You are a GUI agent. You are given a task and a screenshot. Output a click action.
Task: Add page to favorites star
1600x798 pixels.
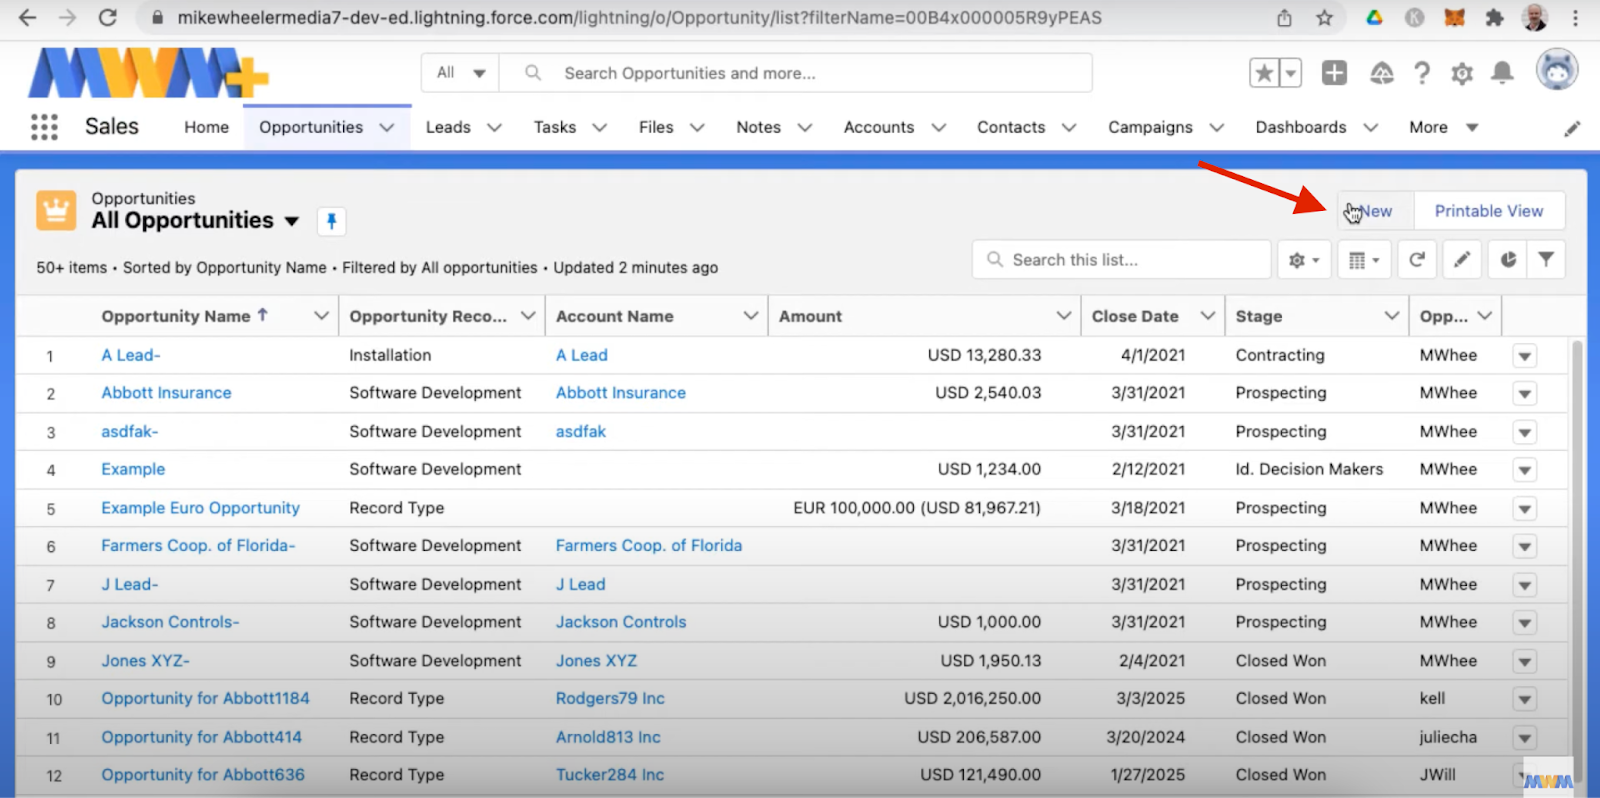1264,73
